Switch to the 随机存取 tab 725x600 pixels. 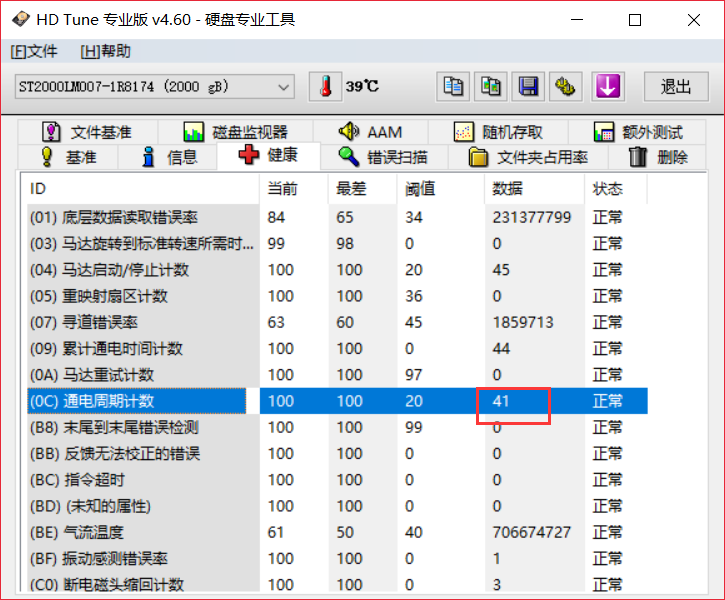pyautogui.click(x=498, y=132)
